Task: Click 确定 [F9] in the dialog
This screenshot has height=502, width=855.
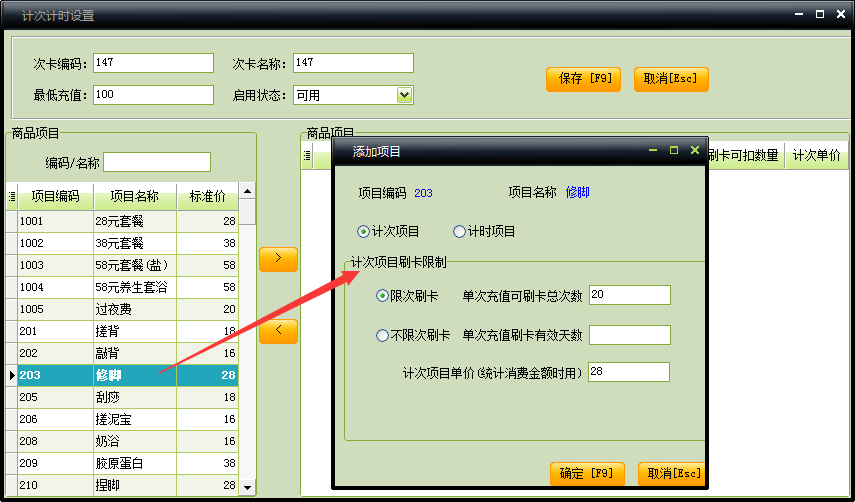Action: click(587, 474)
